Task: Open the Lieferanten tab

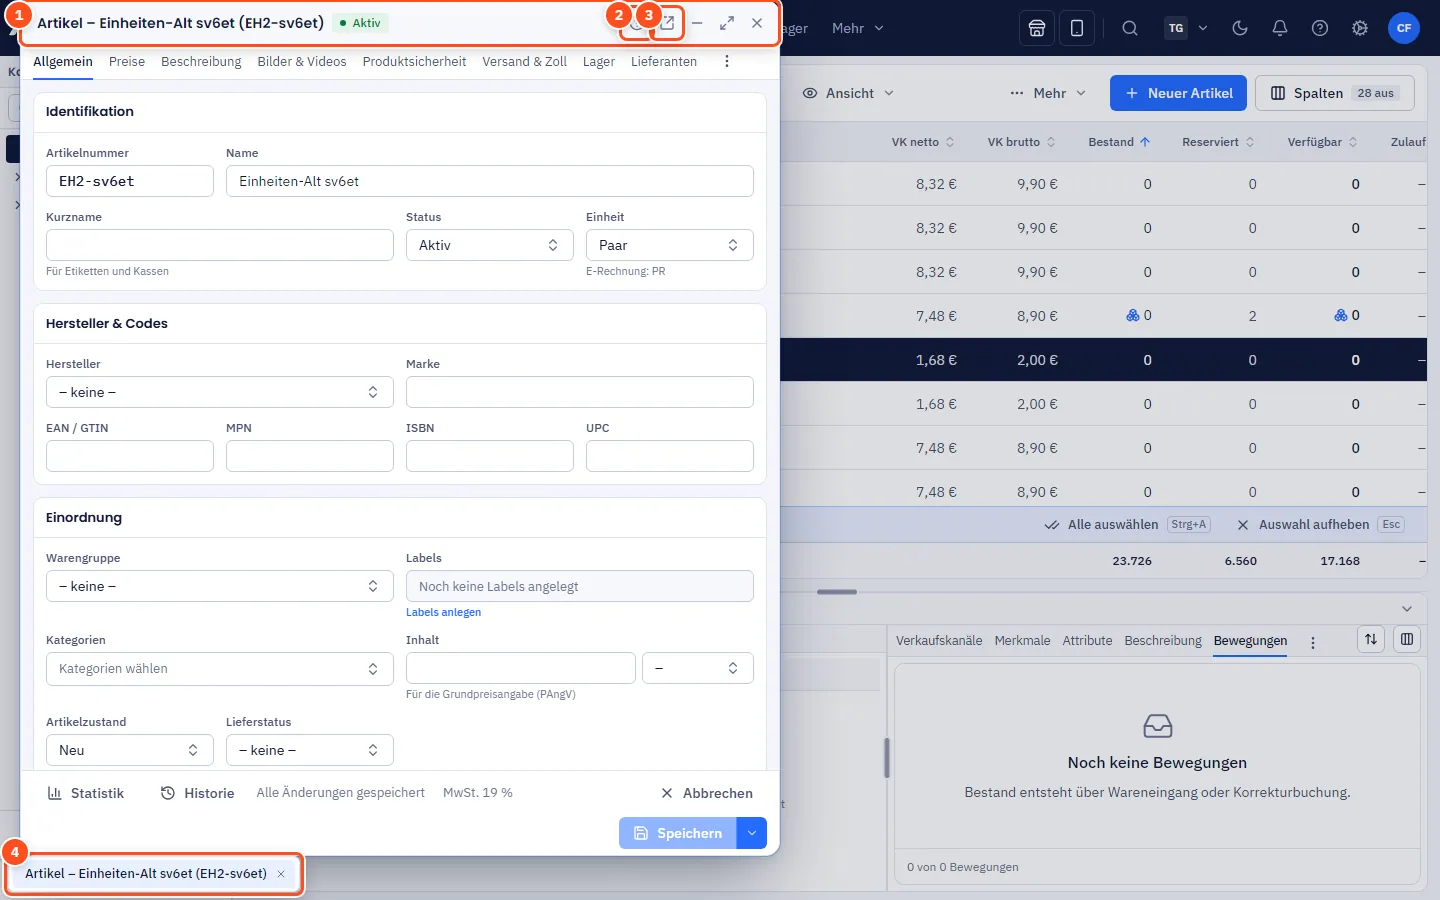Action: 664,62
